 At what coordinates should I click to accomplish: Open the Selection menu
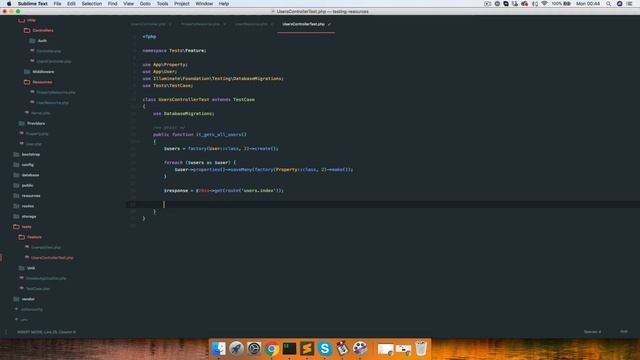coord(91,4)
